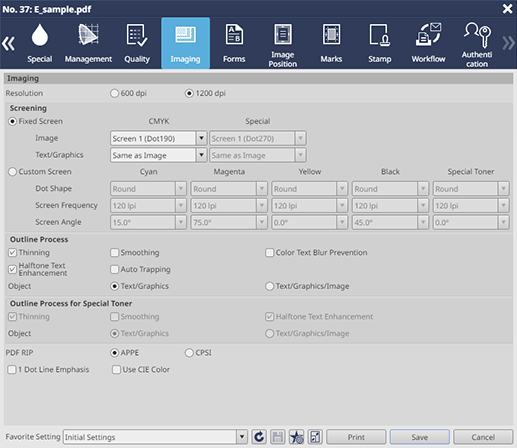Switch to the Management tab
This screenshot has width=517, height=448.
(x=88, y=43)
